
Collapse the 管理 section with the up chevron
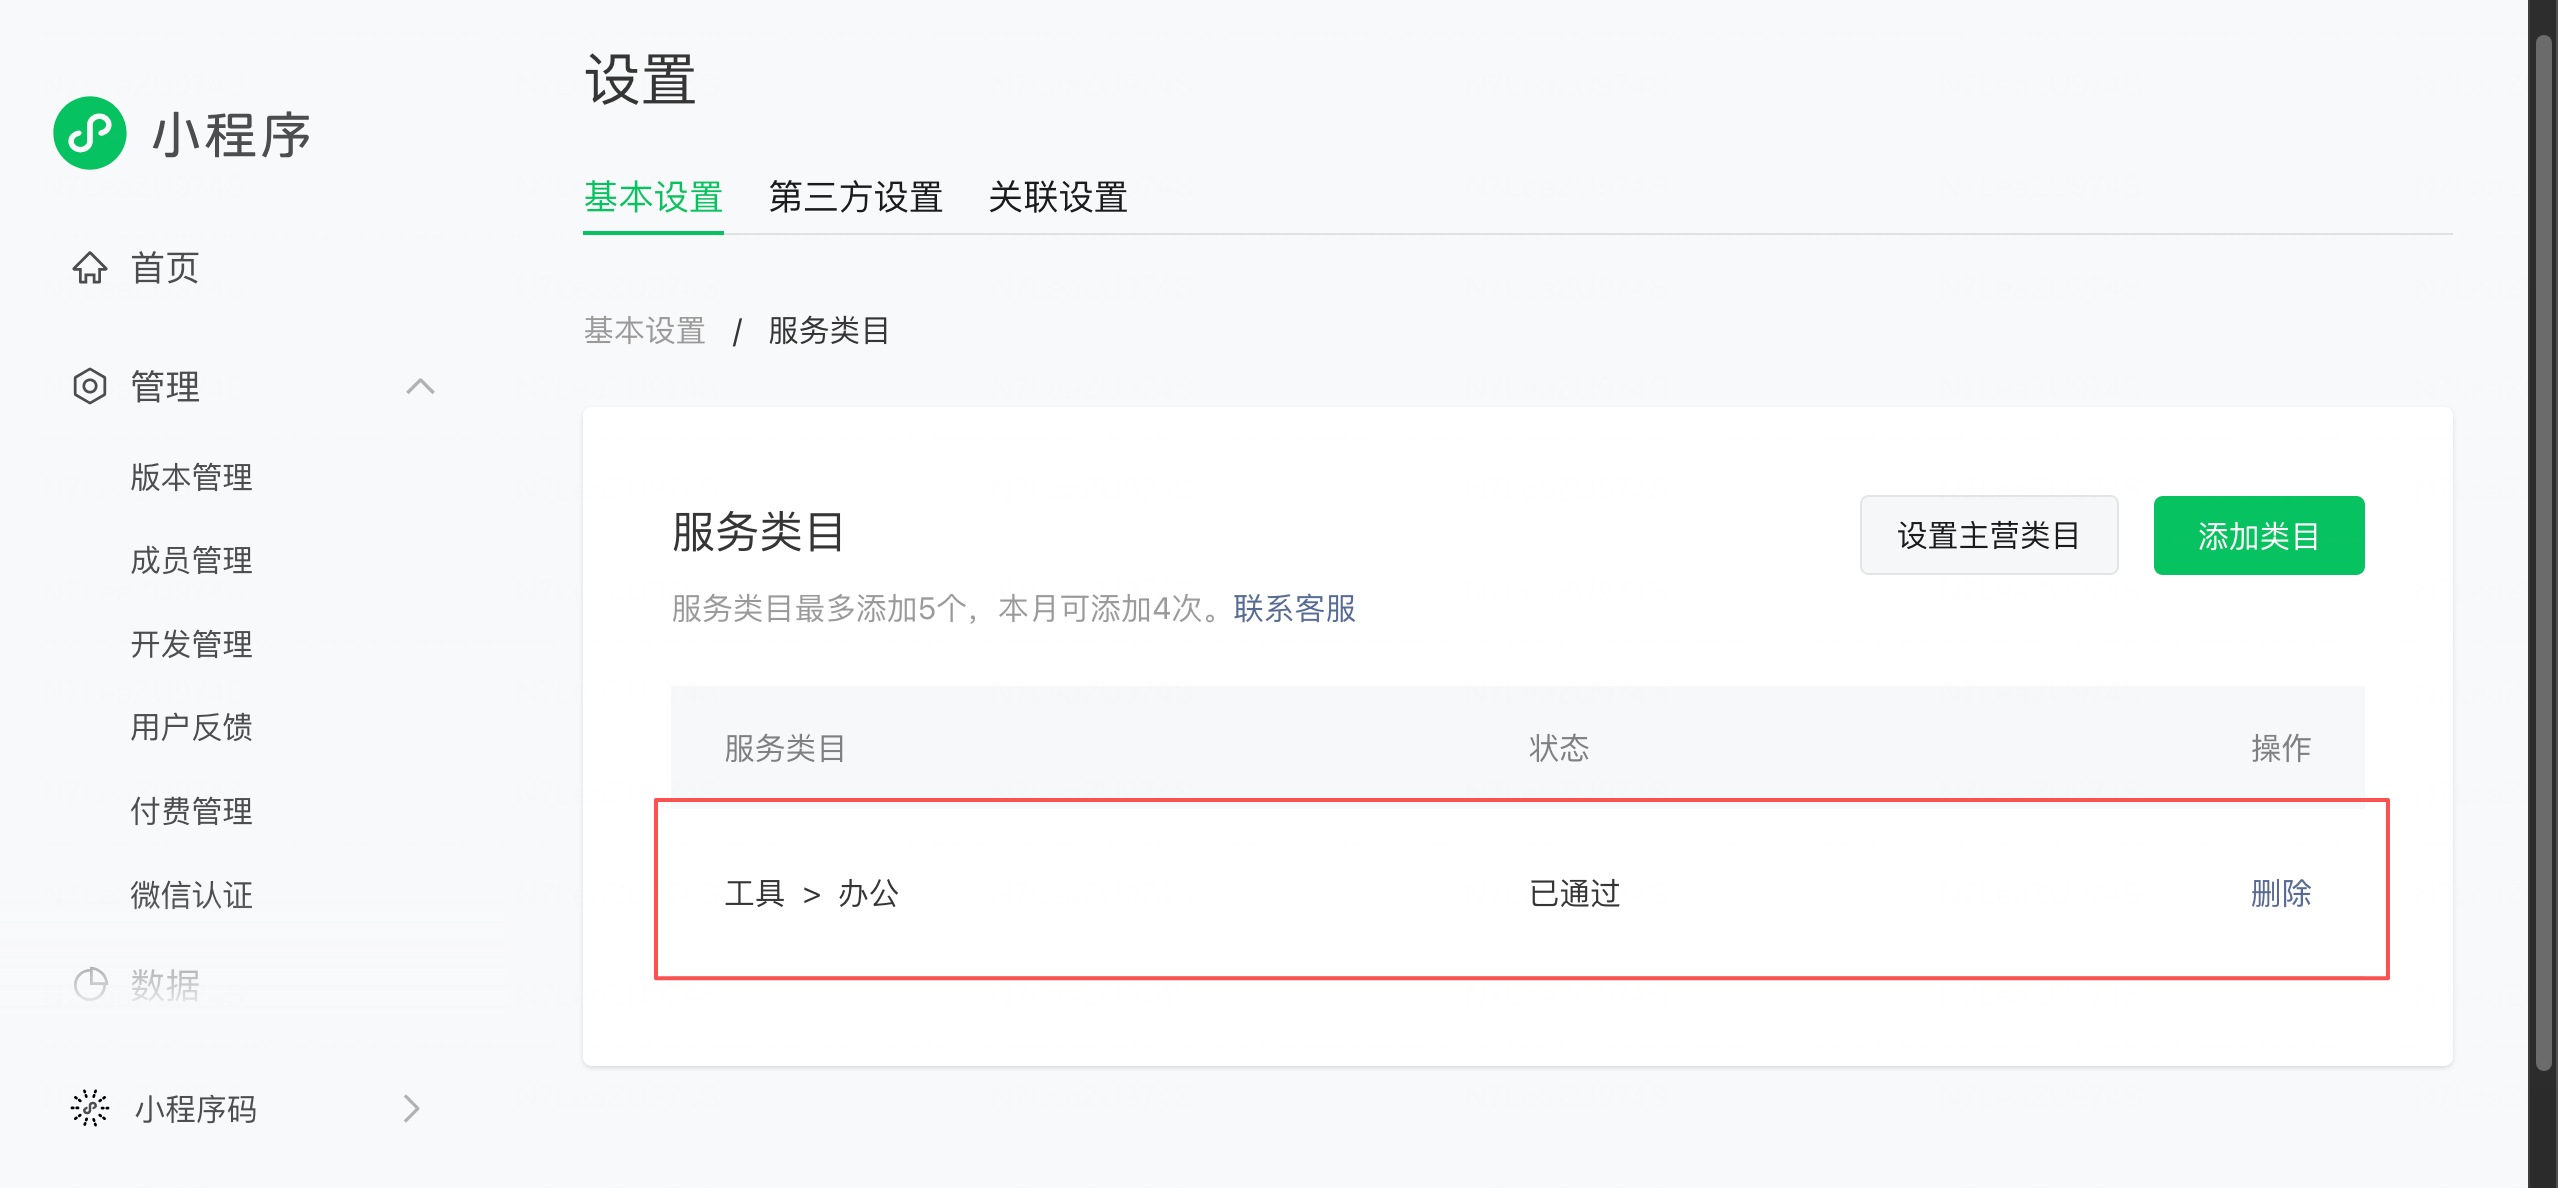(420, 386)
